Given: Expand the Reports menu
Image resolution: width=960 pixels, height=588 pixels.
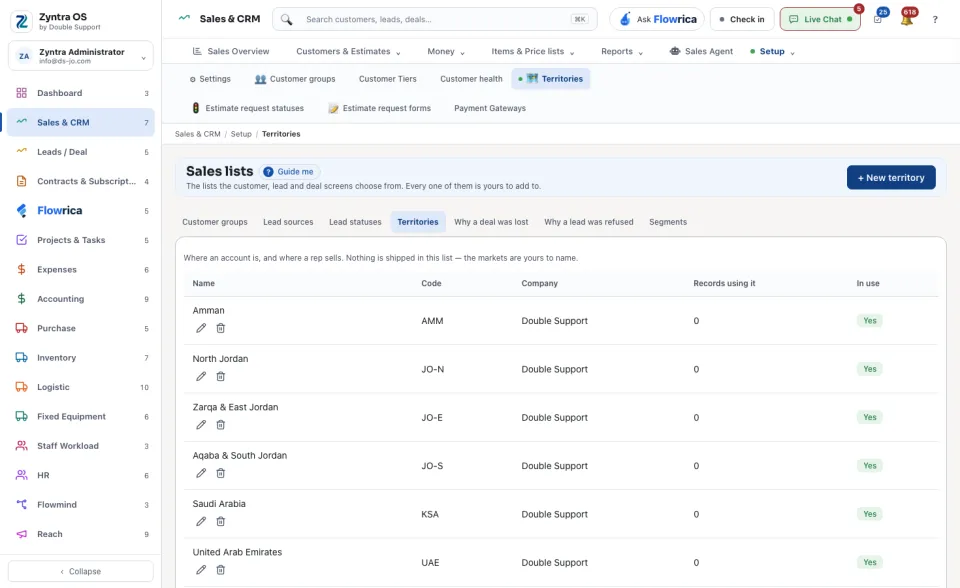Looking at the screenshot, I should tap(621, 51).
